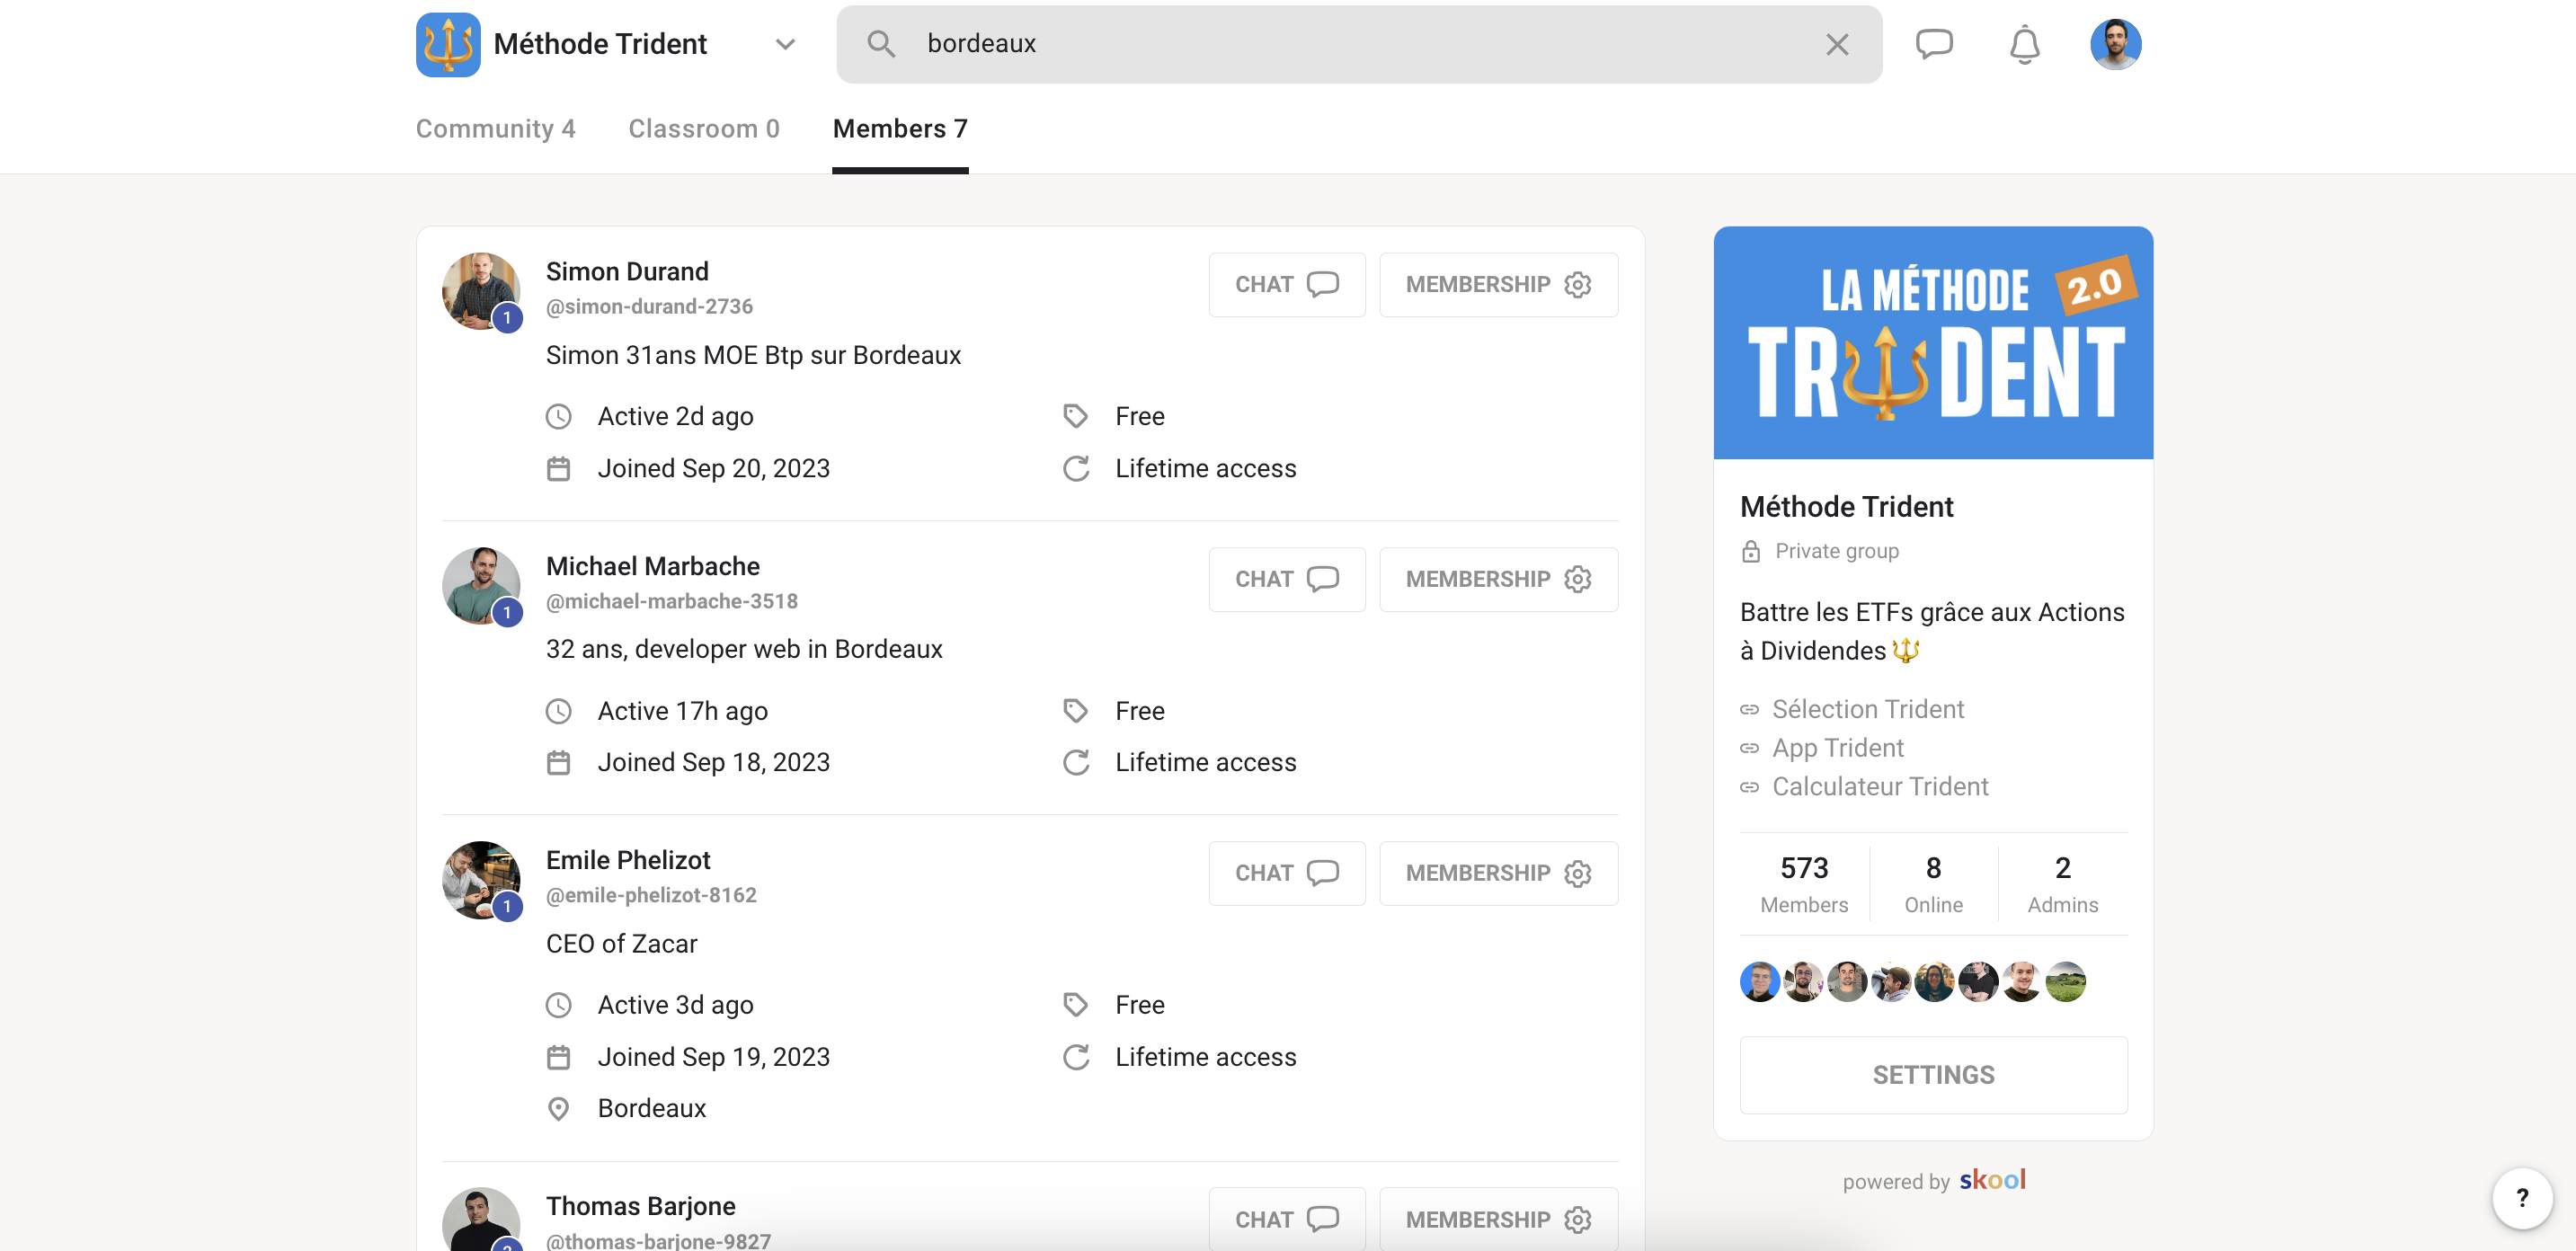The image size is (2576, 1251).
Task: View the 2 Admins count
Action: pos(2062,883)
